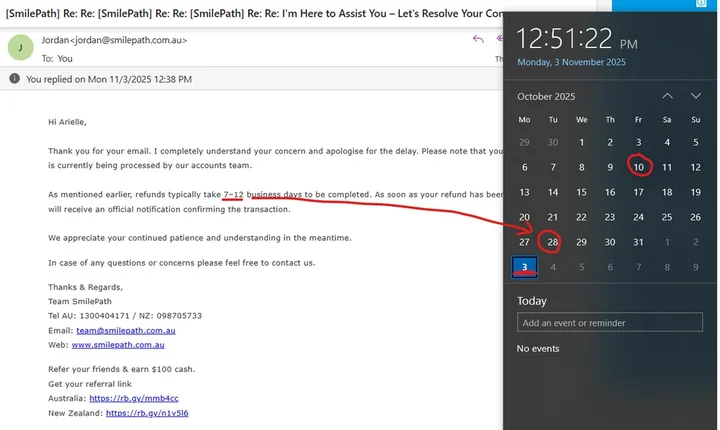Select October 12 in the calendar

696,167
